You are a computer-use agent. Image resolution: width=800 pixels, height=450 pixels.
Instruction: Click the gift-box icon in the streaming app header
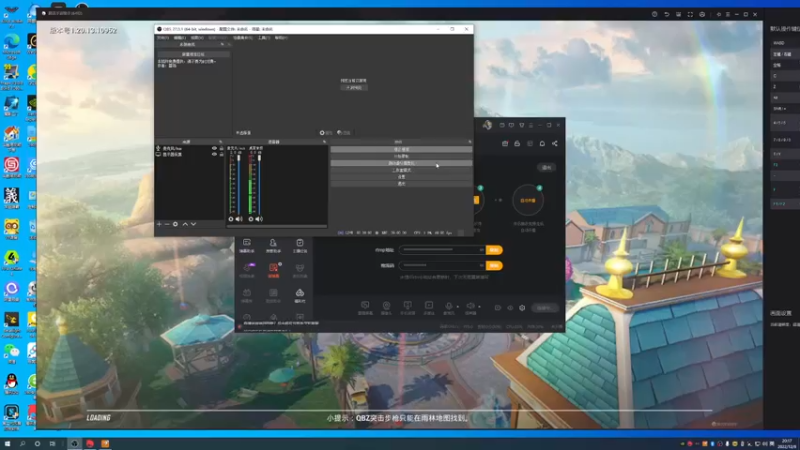505,143
